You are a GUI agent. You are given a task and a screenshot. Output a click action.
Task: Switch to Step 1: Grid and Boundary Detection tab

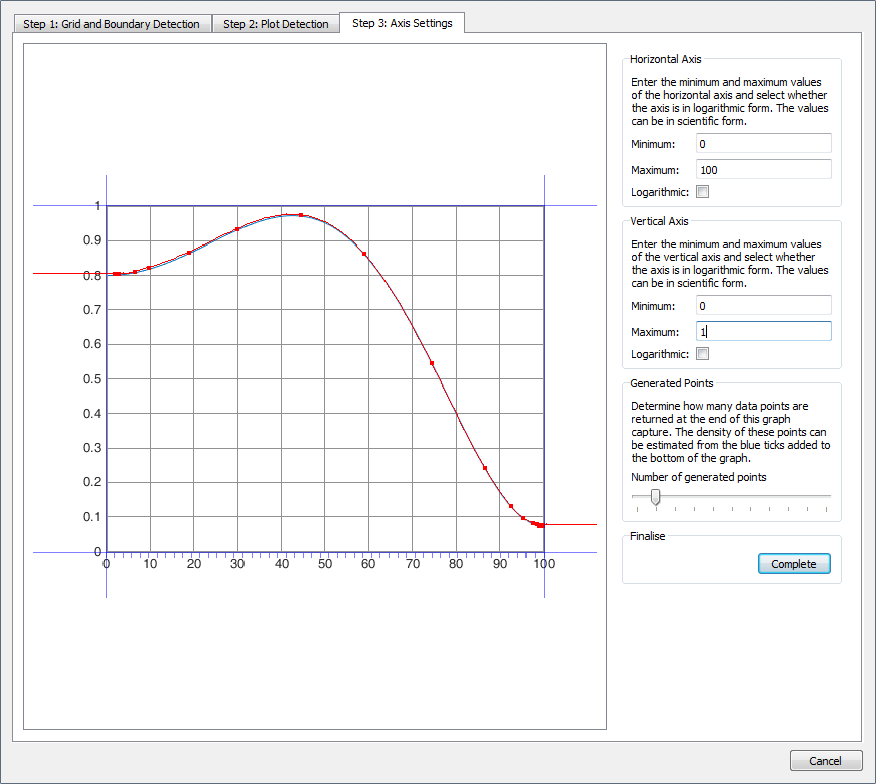[x=111, y=24]
